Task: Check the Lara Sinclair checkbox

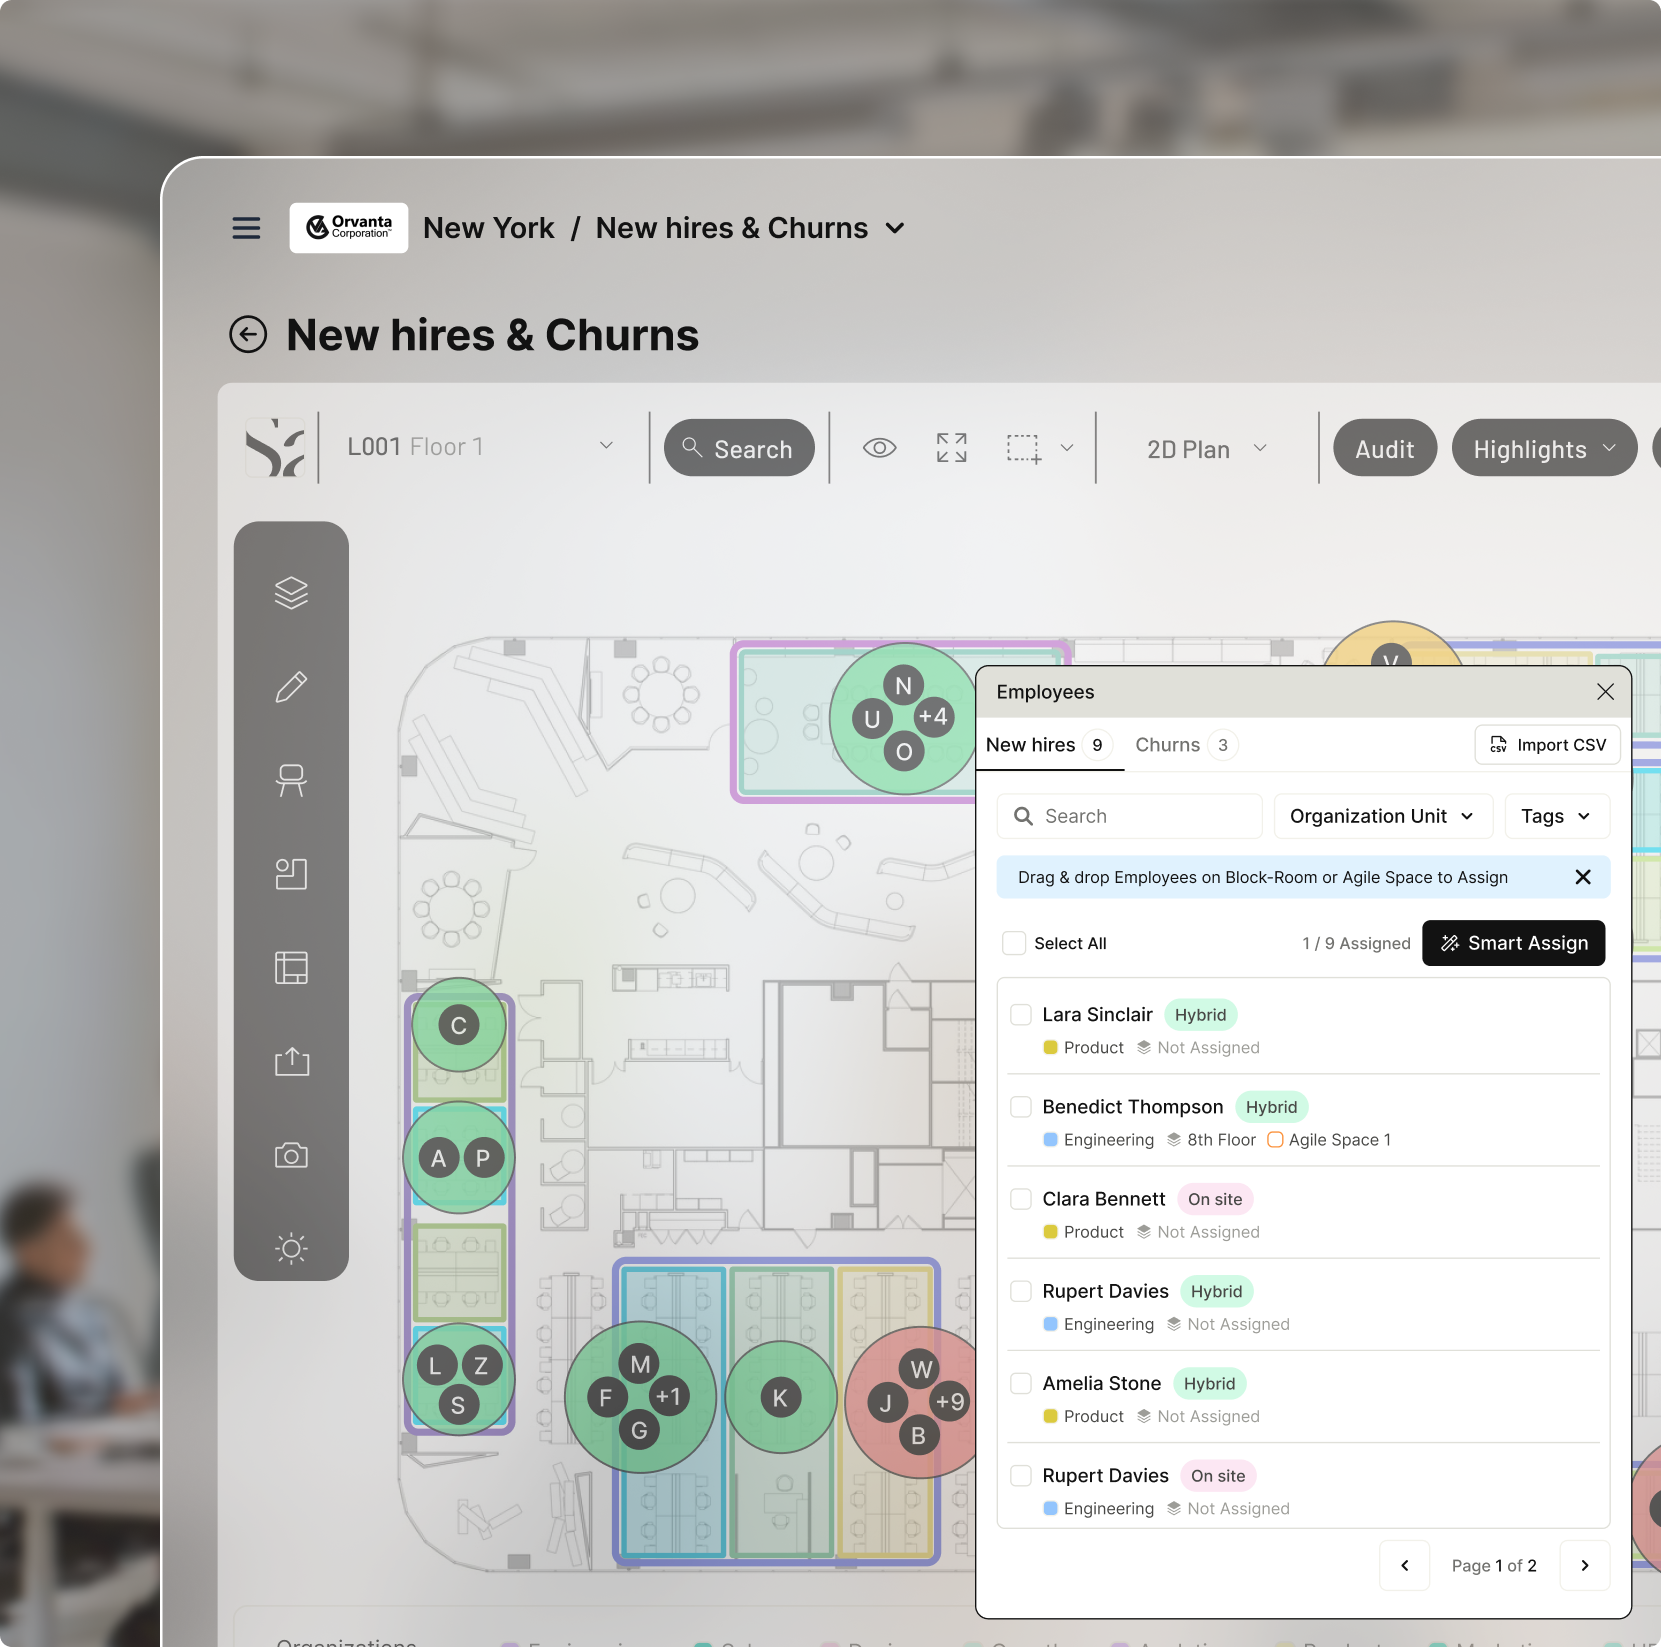Action: point(1021,1015)
